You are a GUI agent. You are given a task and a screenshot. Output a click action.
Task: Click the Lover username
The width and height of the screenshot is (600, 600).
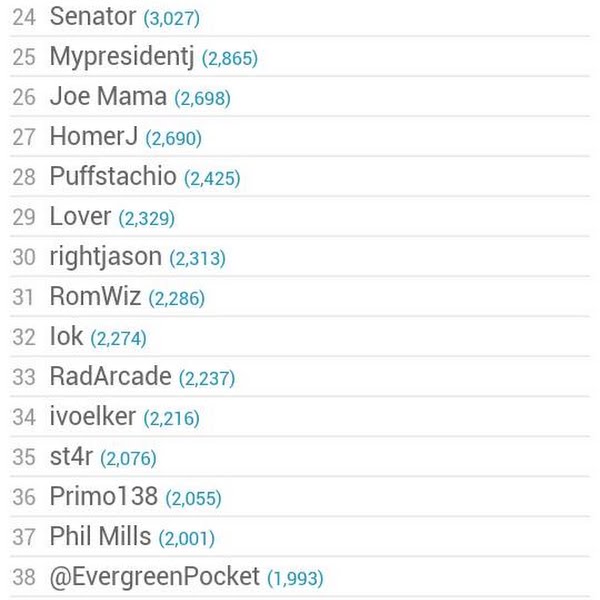click(80, 217)
